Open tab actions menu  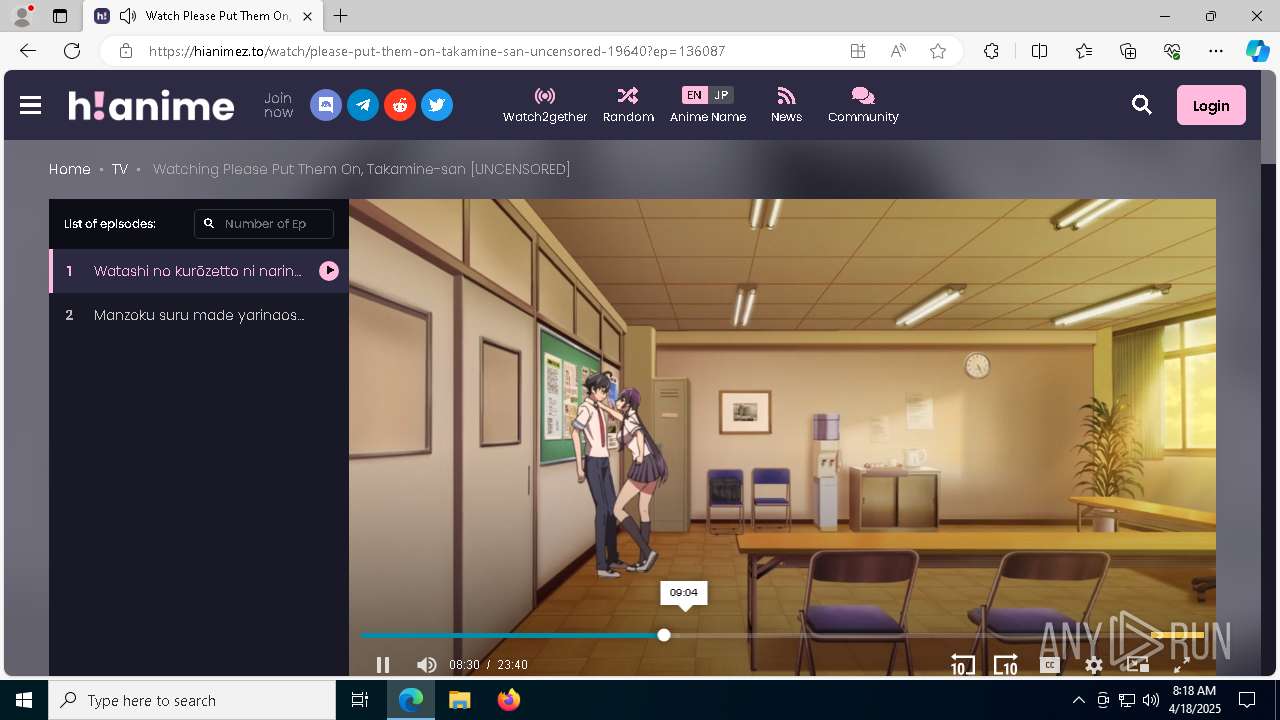tap(60, 16)
